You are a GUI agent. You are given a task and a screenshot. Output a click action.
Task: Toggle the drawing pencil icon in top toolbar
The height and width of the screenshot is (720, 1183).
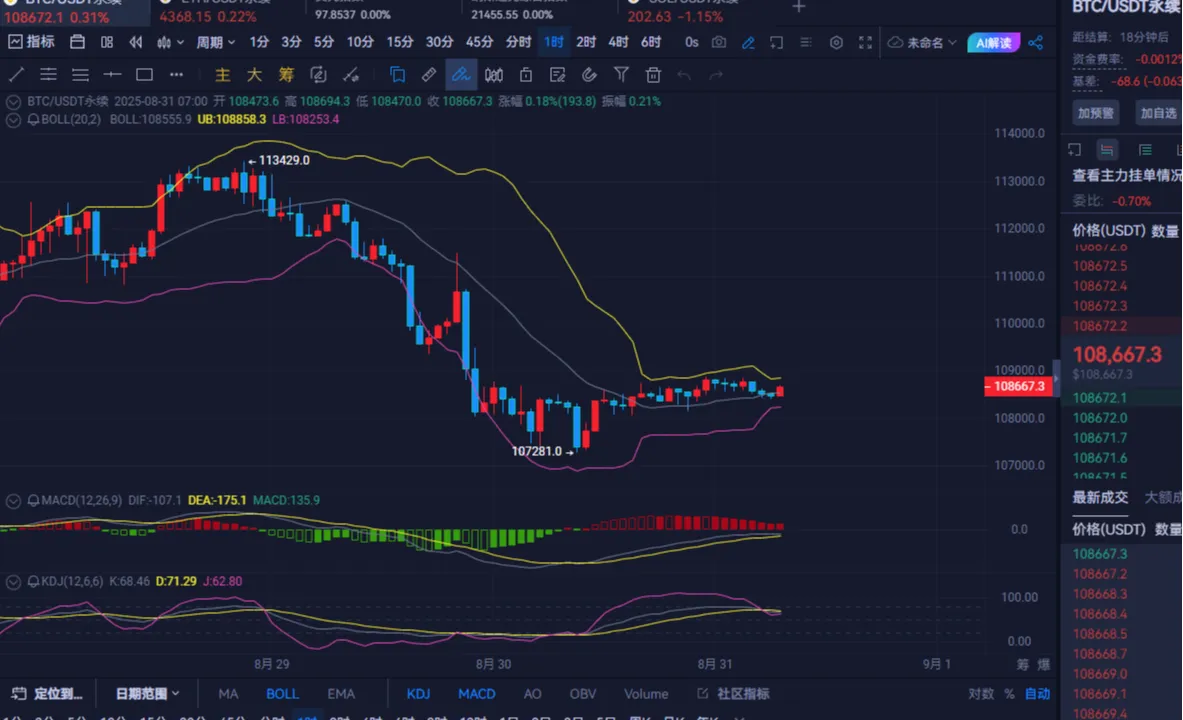[x=748, y=42]
